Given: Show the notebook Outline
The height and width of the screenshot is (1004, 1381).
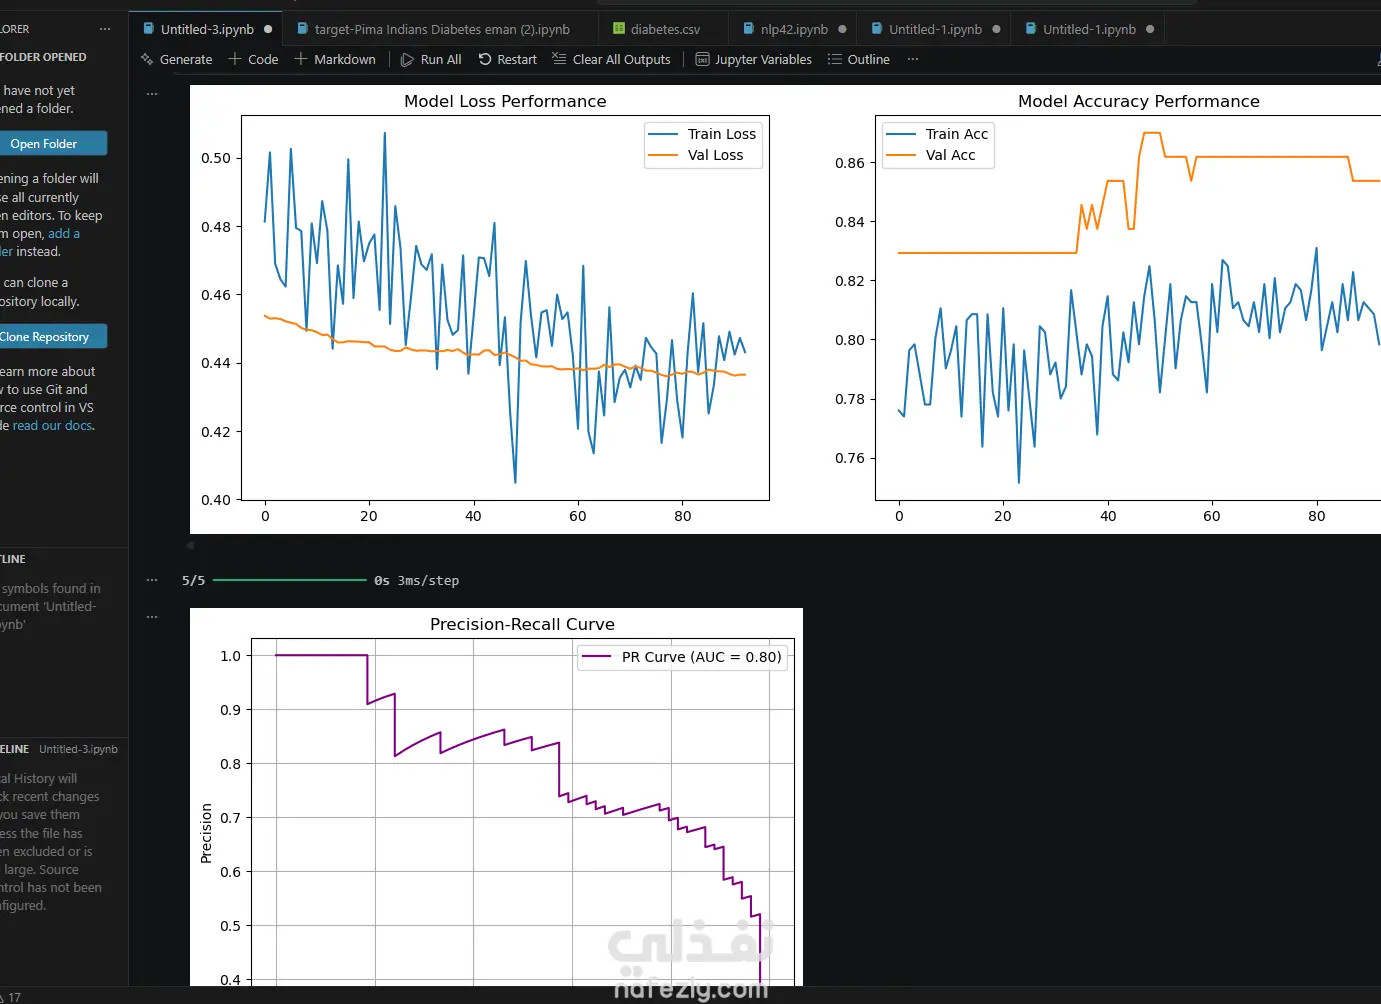Looking at the screenshot, I should pos(858,59).
